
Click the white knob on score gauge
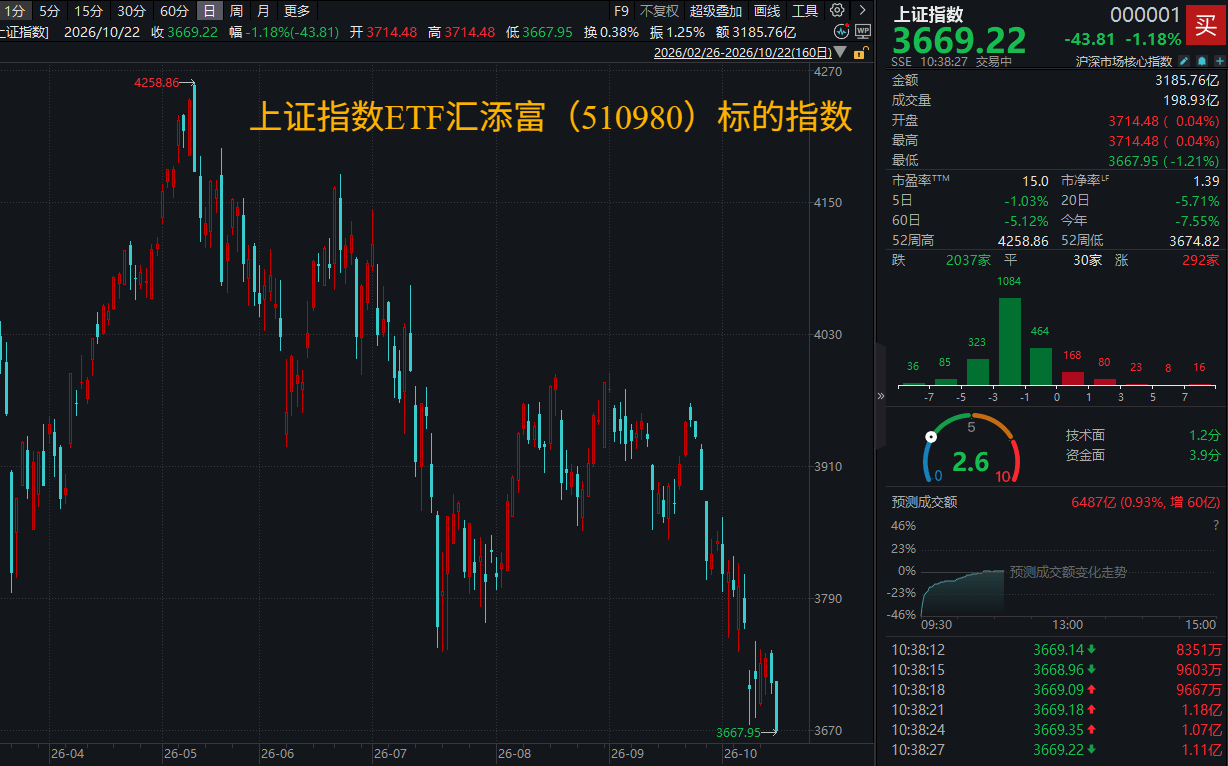[931, 436]
